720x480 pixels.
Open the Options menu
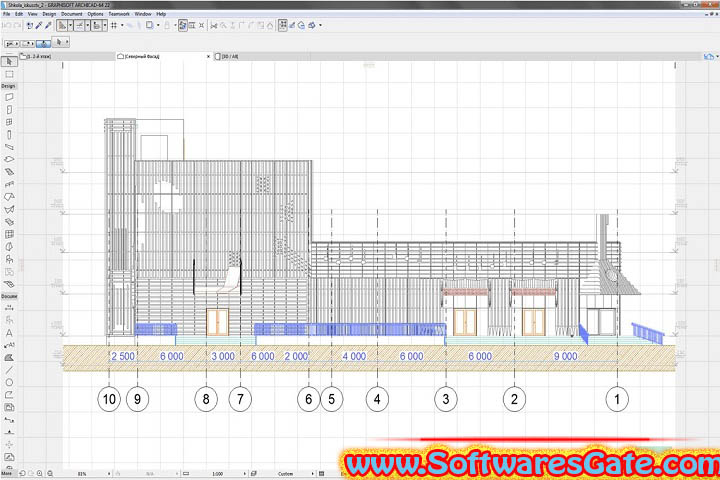(x=96, y=14)
